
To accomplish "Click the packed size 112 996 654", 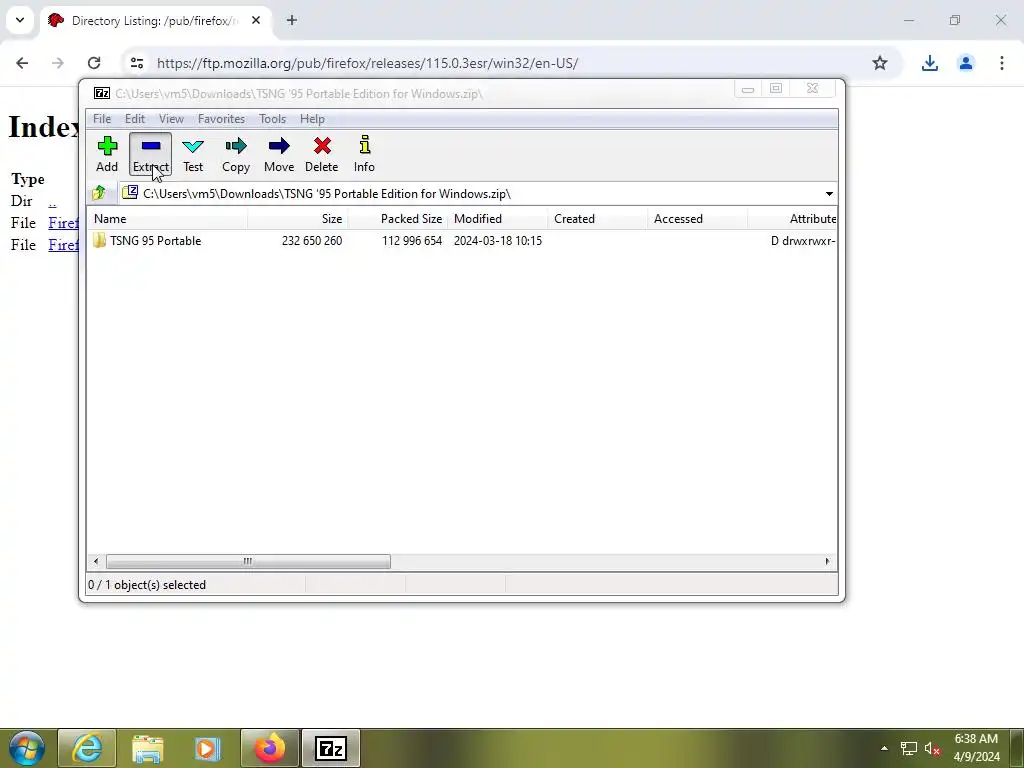I will [412, 241].
